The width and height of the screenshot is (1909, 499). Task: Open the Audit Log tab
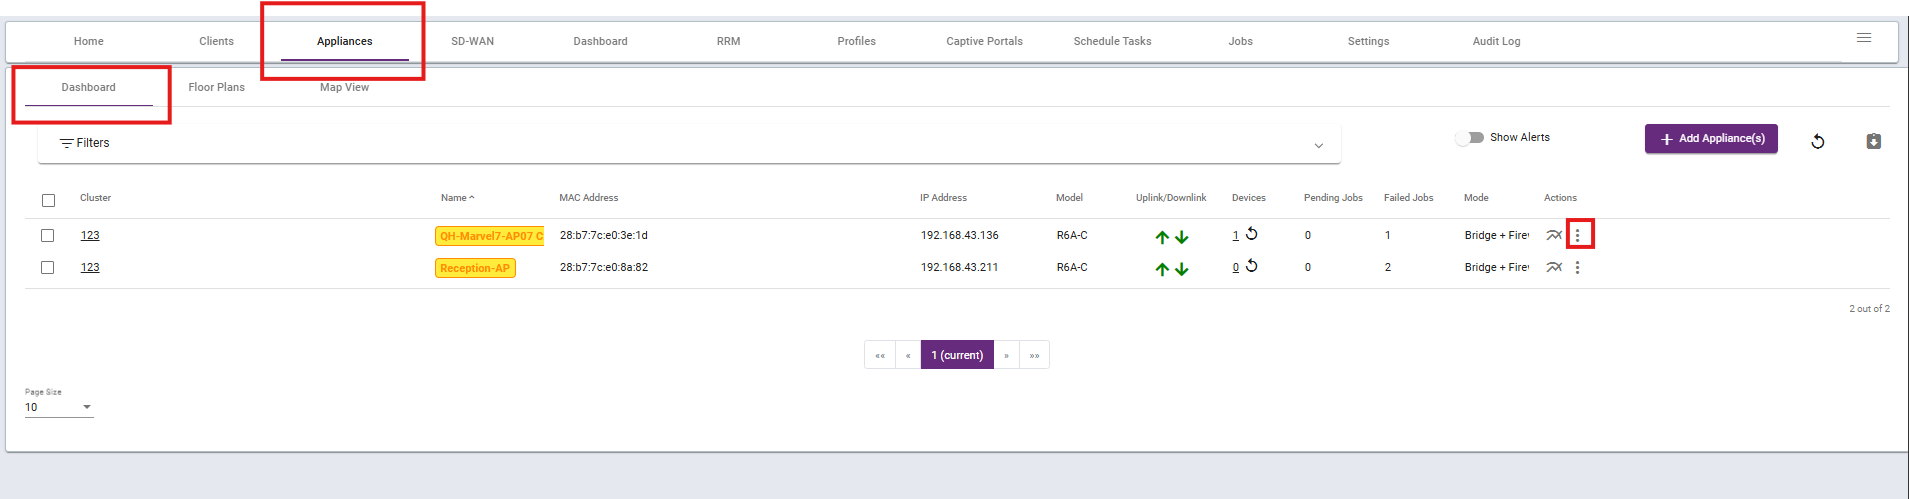(1497, 41)
